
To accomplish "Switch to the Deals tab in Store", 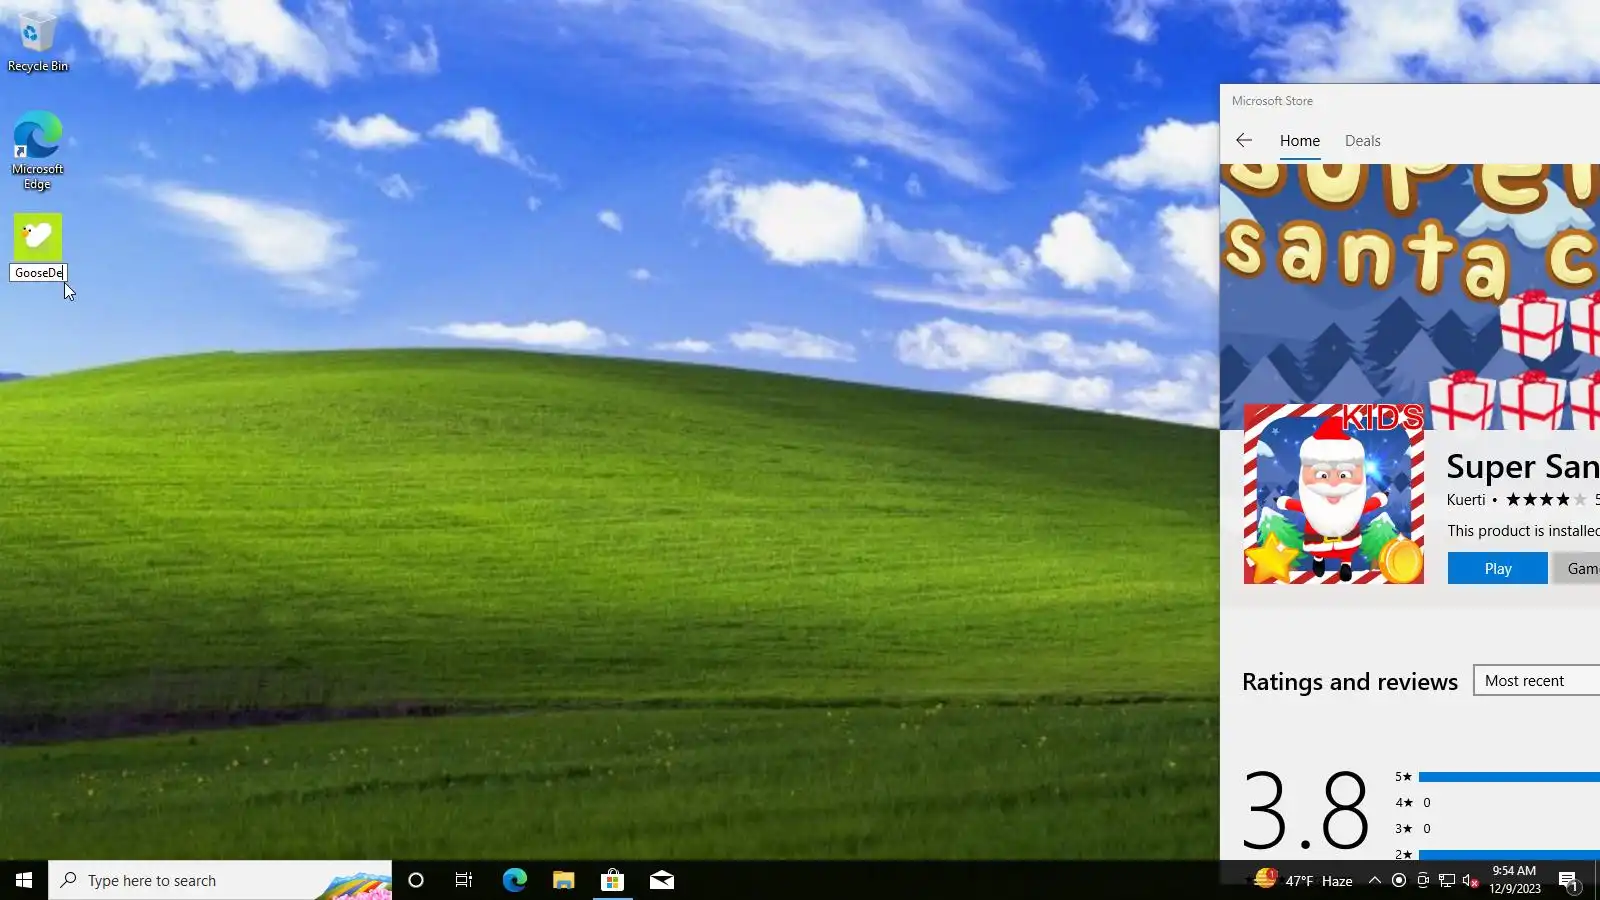I will click(1363, 141).
